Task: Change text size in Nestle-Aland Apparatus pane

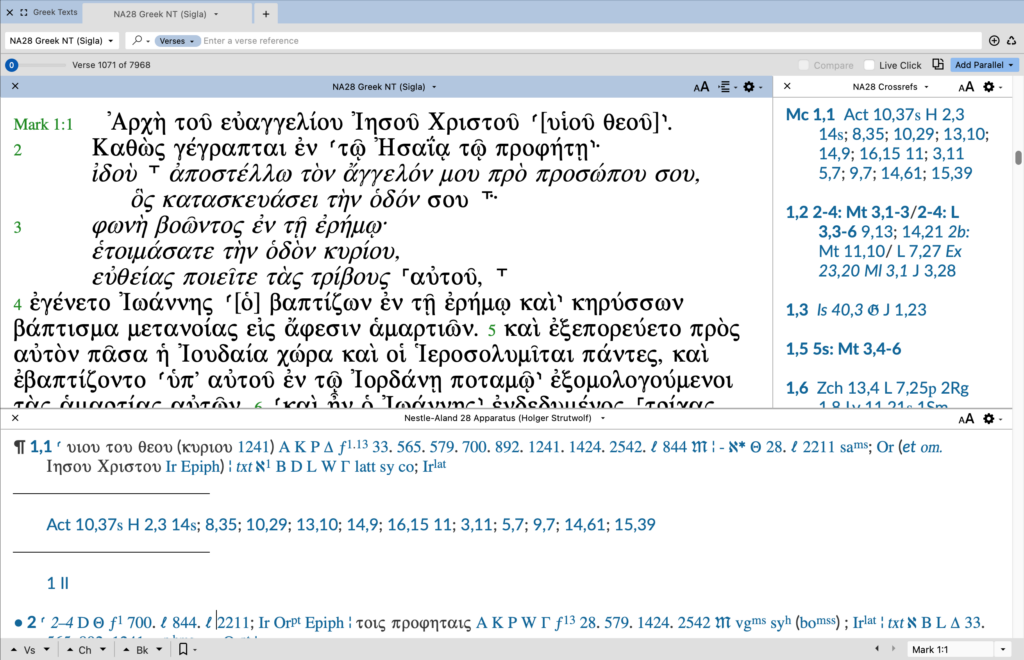Action: click(x=966, y=418)
